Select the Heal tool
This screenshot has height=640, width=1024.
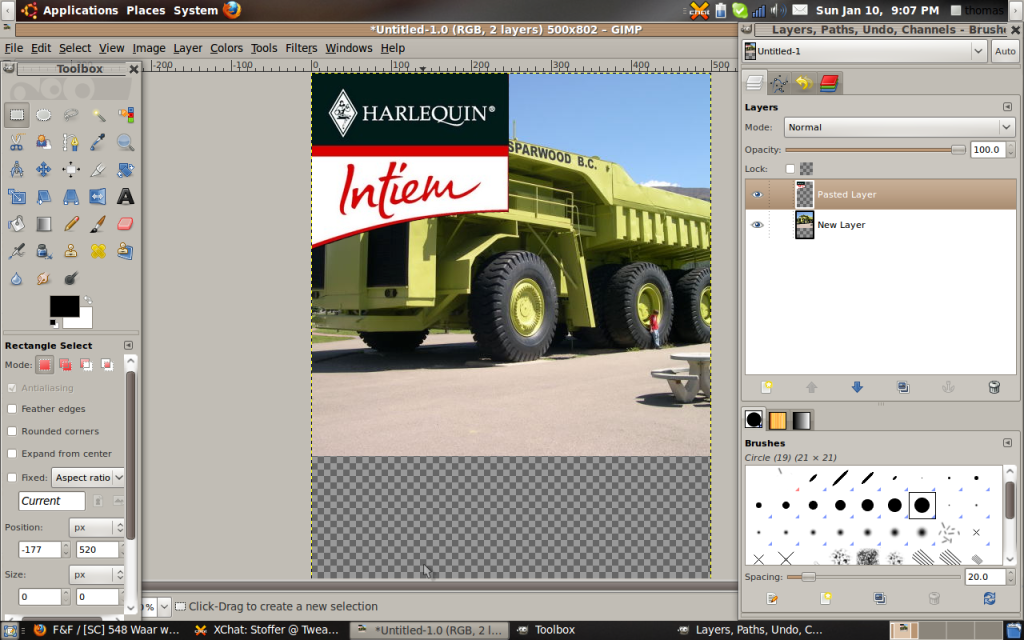pyautogui.click(x=98, y=251)
